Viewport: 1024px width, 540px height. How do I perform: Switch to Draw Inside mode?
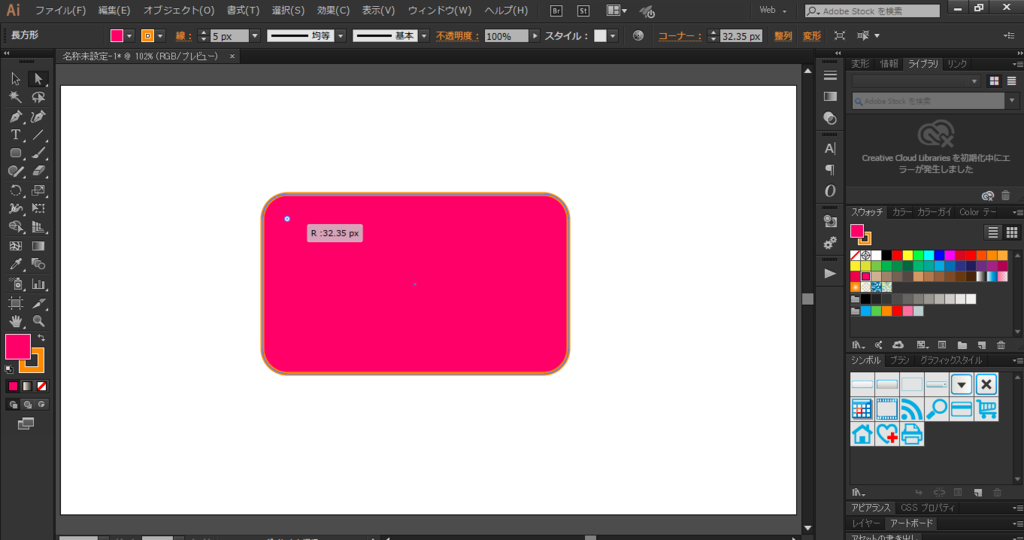[41, 405]
